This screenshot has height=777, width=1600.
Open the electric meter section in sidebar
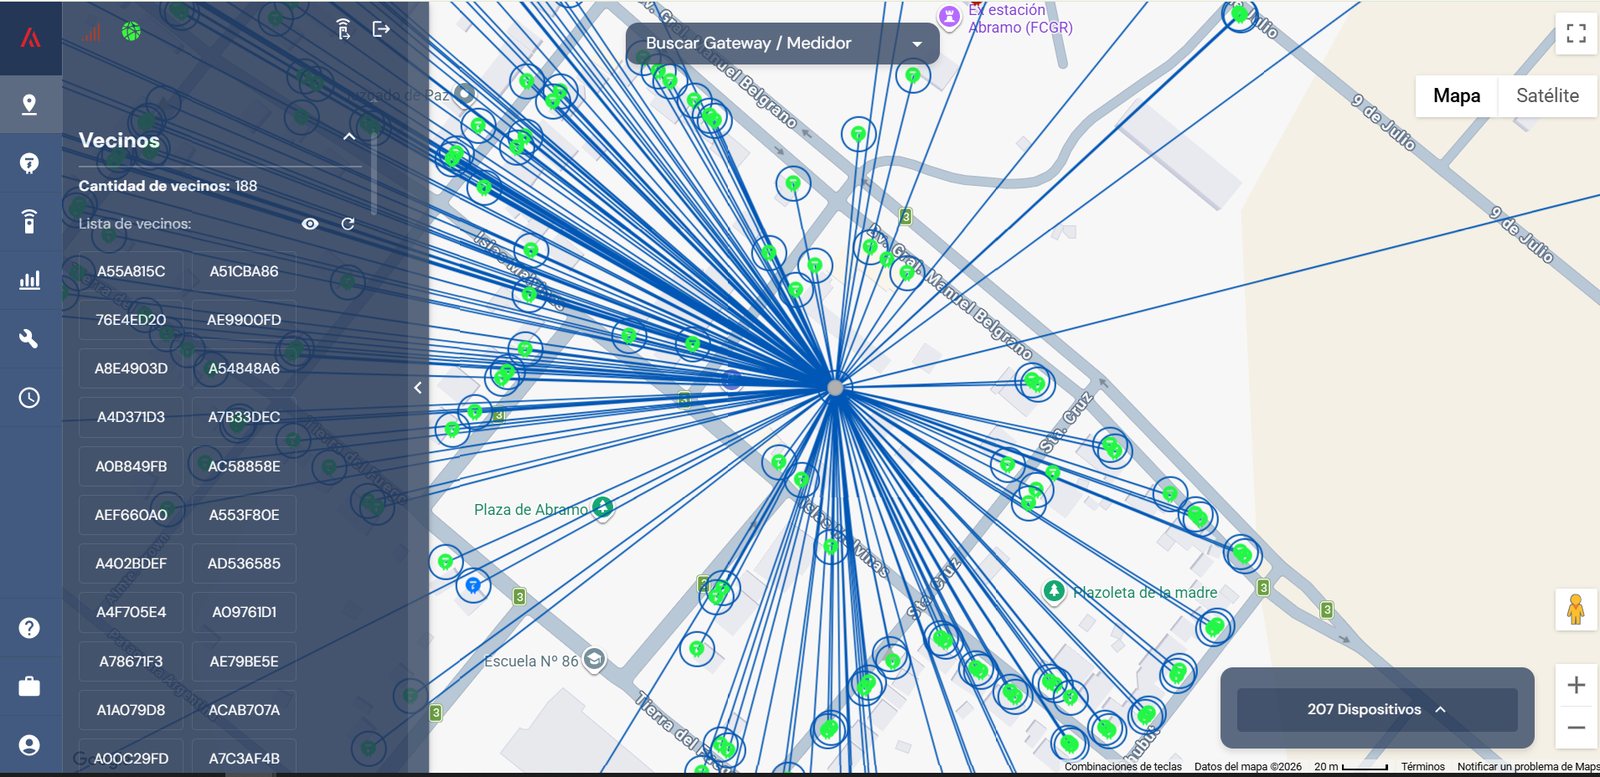pyautogui.click(x=30, y=163)
